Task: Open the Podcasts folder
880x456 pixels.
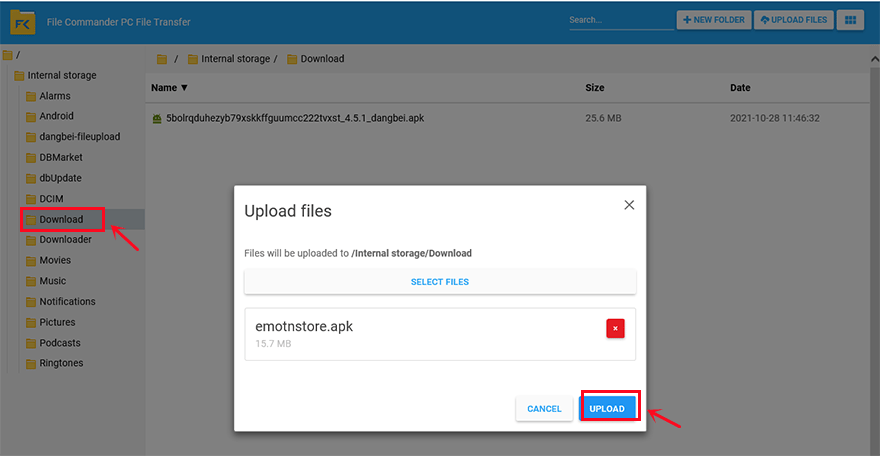Action: (59, 343)
